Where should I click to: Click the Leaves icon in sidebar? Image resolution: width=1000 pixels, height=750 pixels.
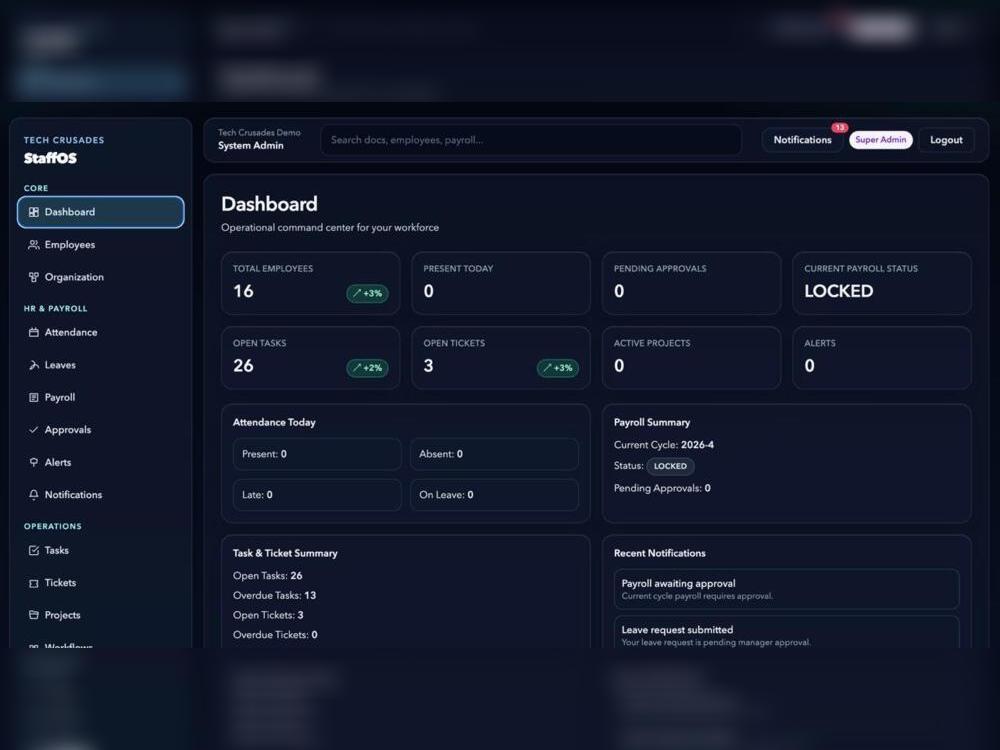click(34, 365)
